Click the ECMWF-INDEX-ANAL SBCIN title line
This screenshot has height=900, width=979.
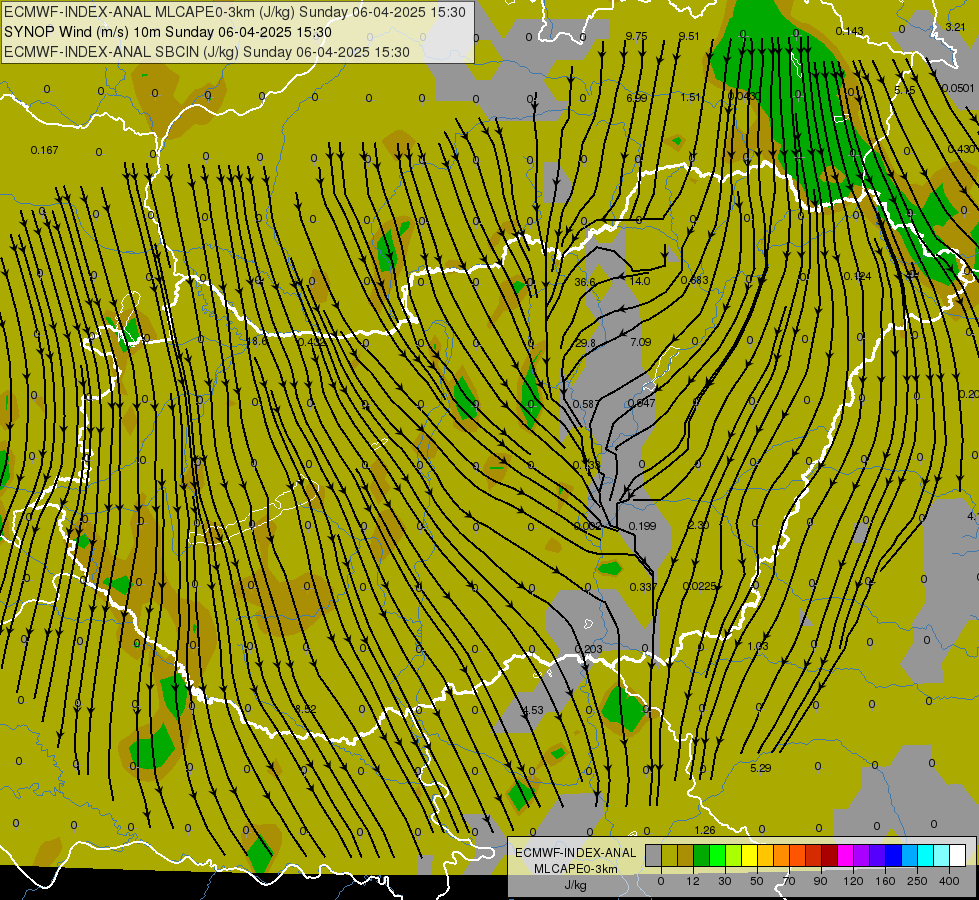tap(207, 52)
